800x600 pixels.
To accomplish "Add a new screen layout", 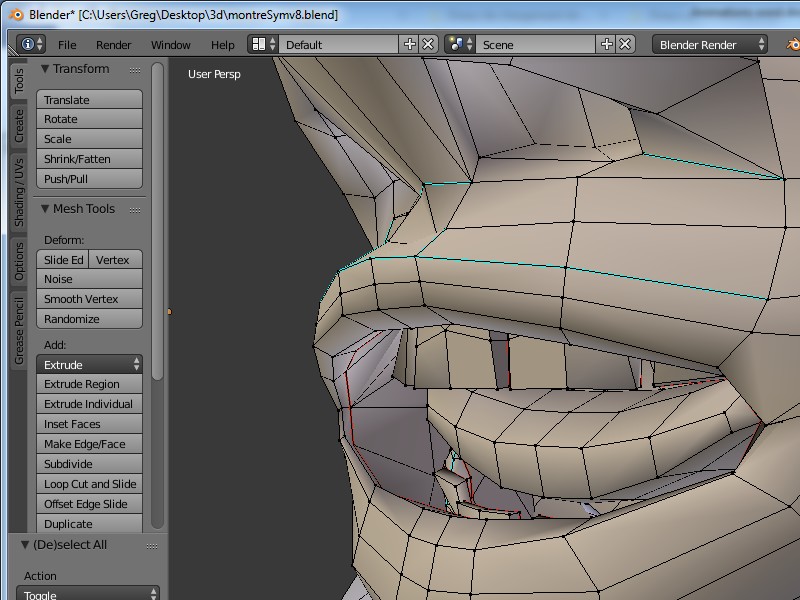I will pyautogui.click(x=409, y=44).
